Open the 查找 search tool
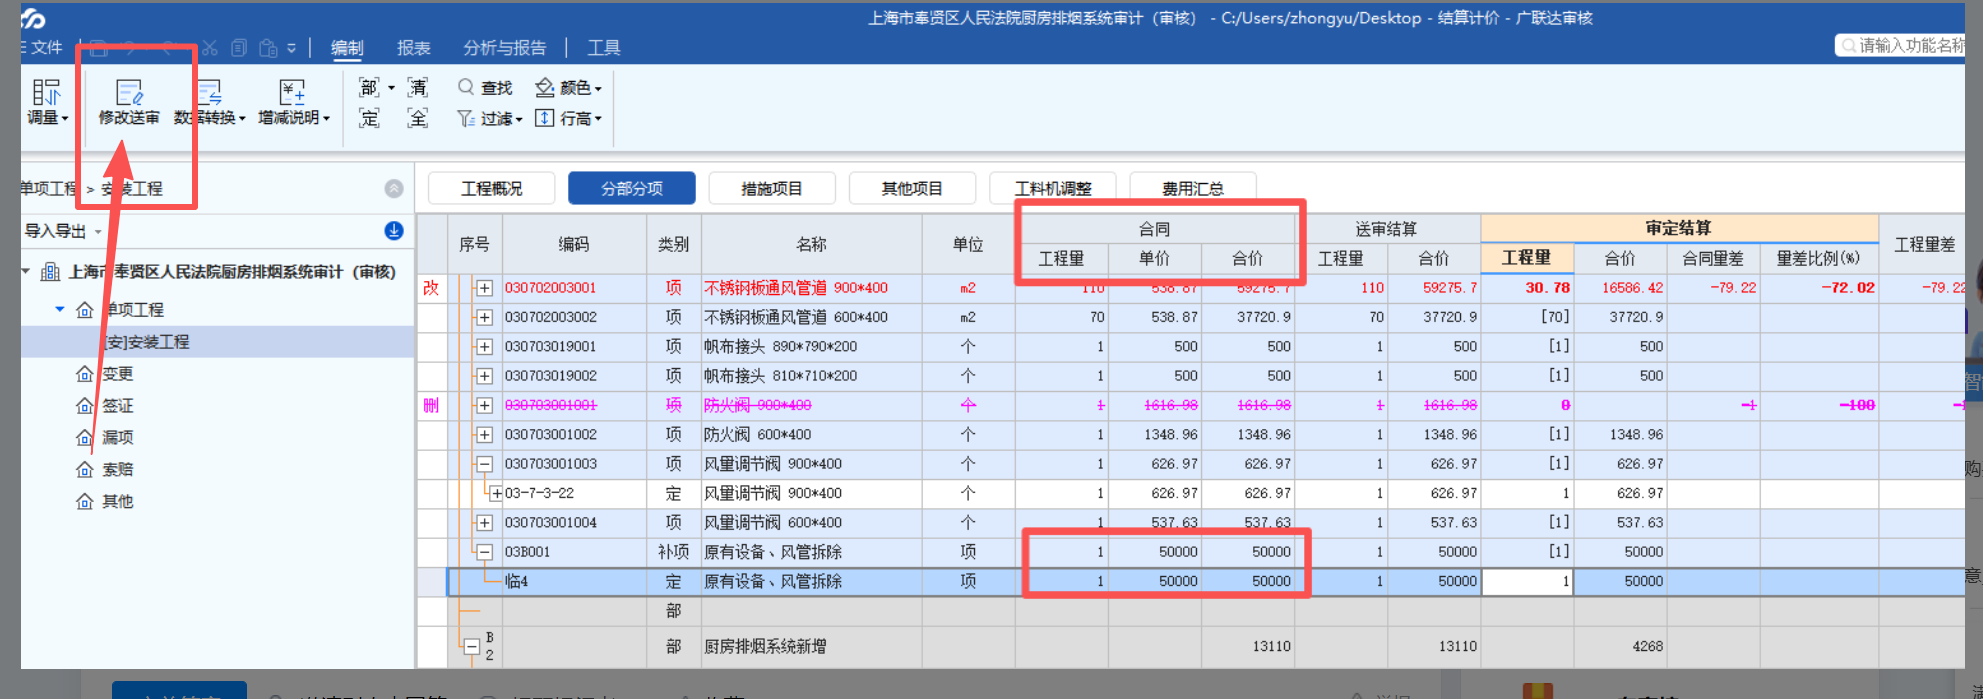This screenshot has width=1983, height=699. tap(485, 88)
